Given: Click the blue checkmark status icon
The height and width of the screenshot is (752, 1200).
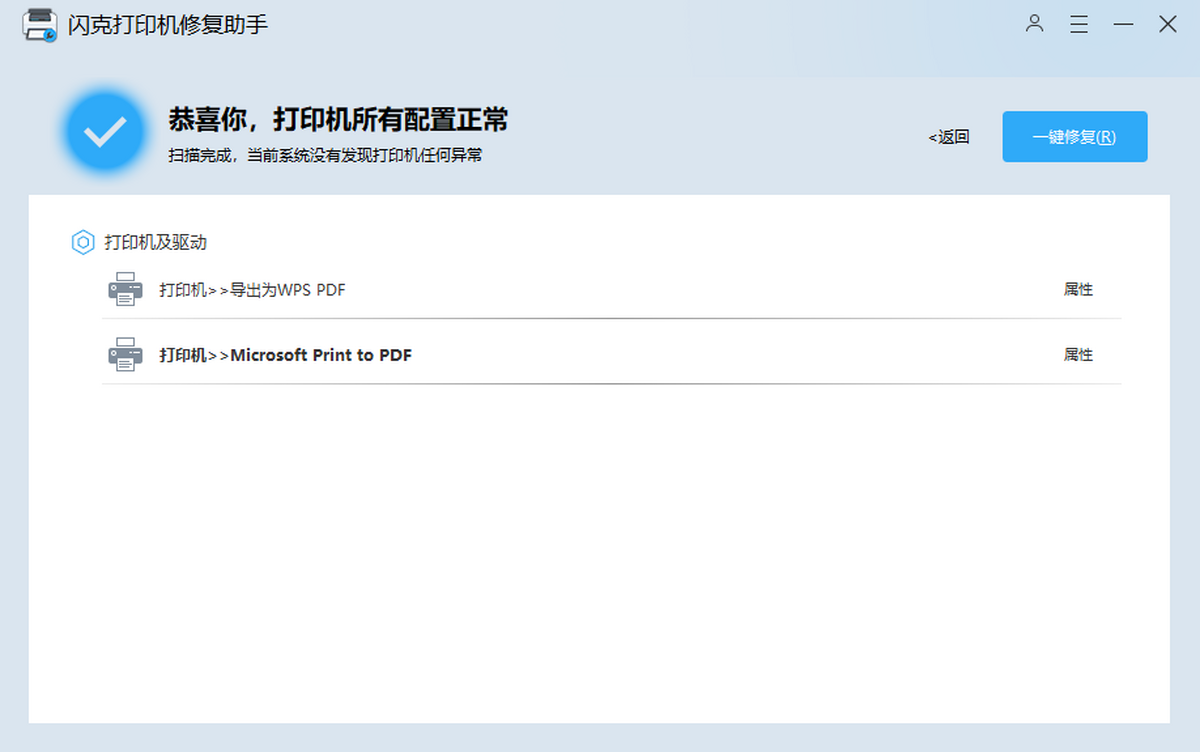Looking at the screenshot, I should [x=104, y=132].
